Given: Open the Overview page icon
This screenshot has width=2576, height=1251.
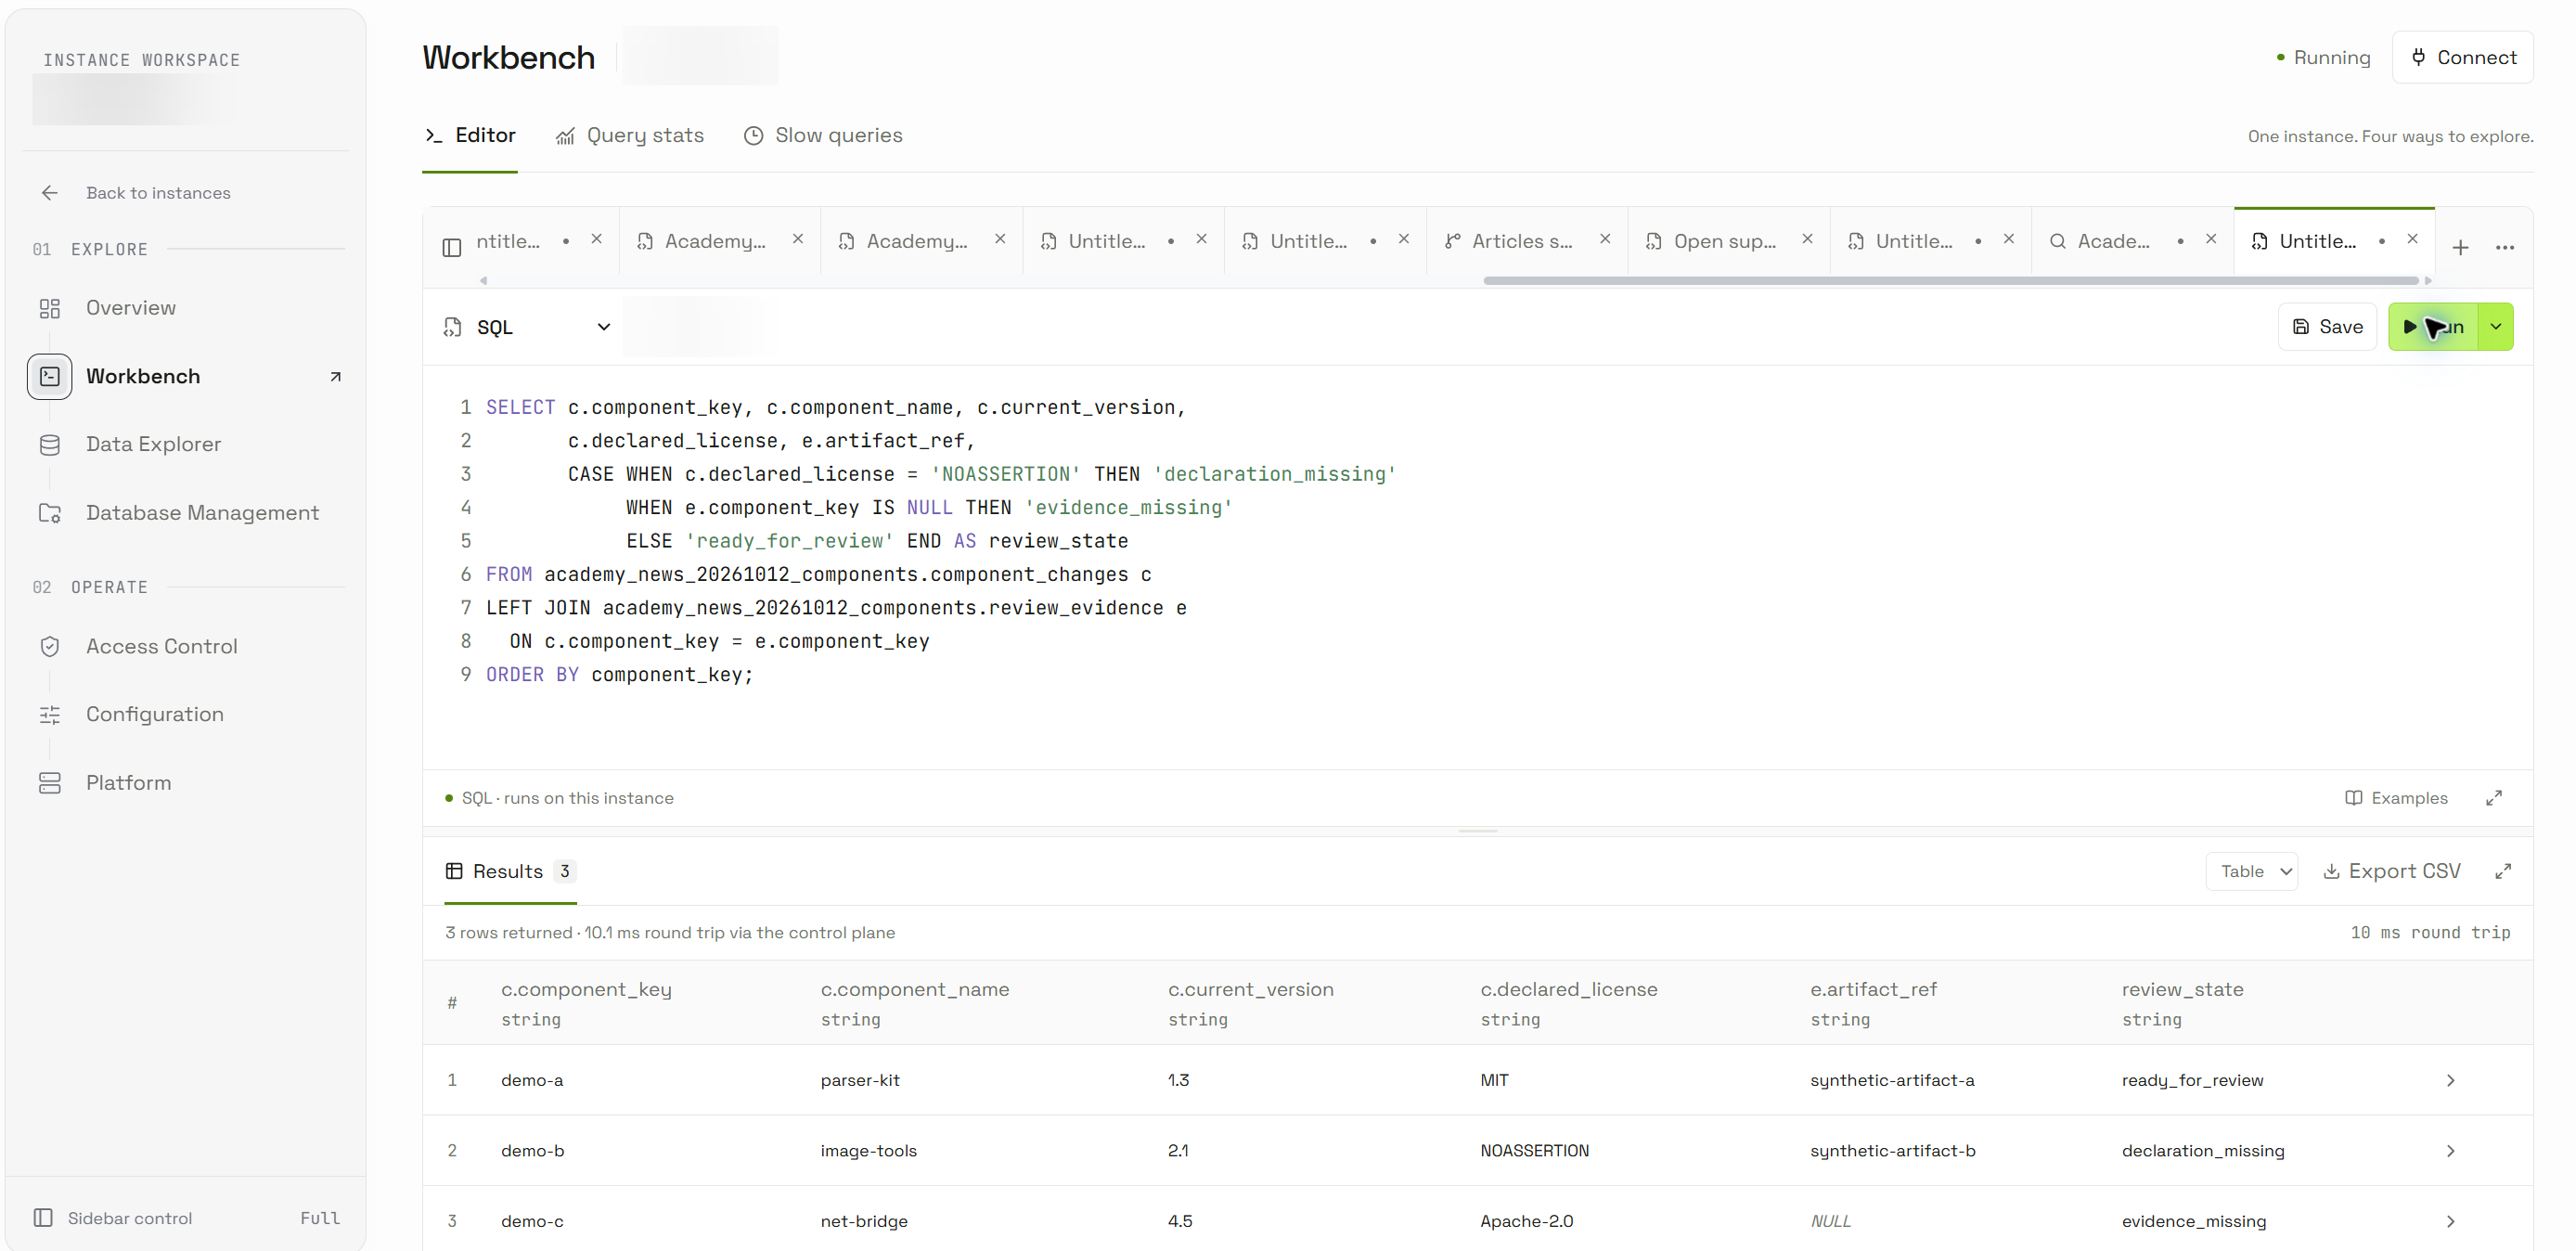Looking at the screenshot, I should coord(49,308).
